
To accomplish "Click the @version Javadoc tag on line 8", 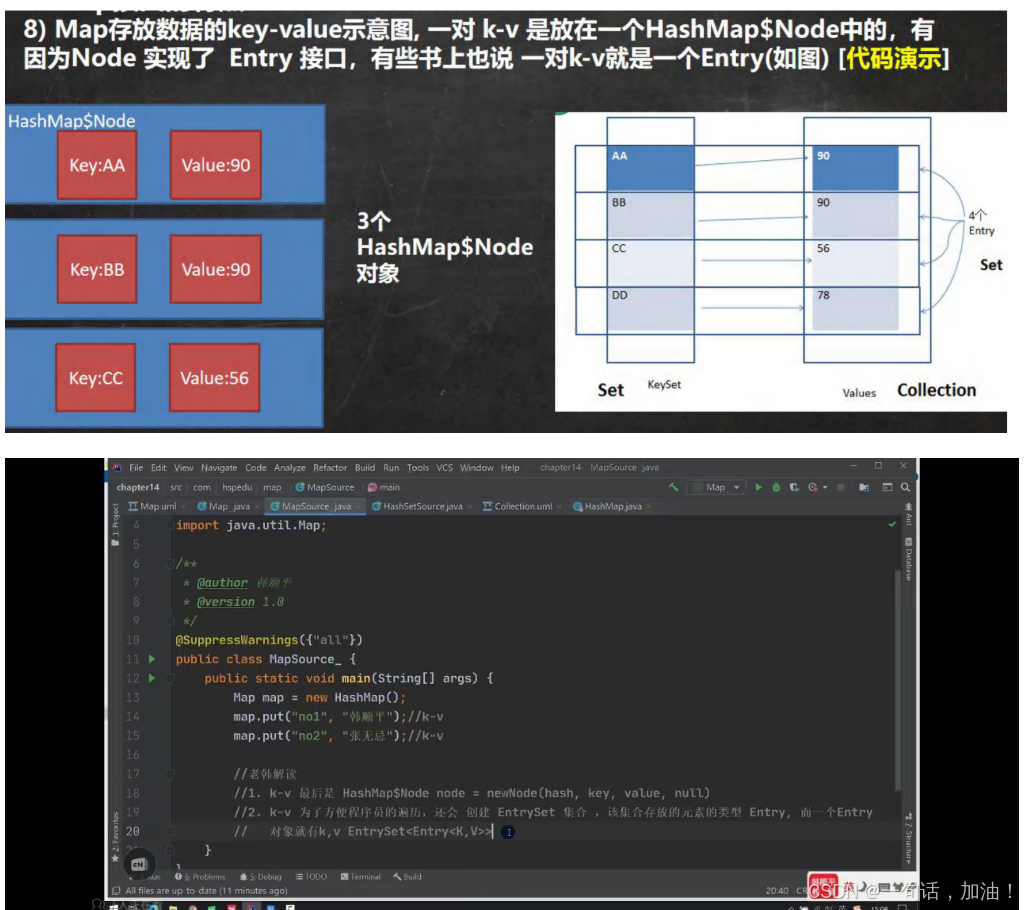I will pos(226,602).
